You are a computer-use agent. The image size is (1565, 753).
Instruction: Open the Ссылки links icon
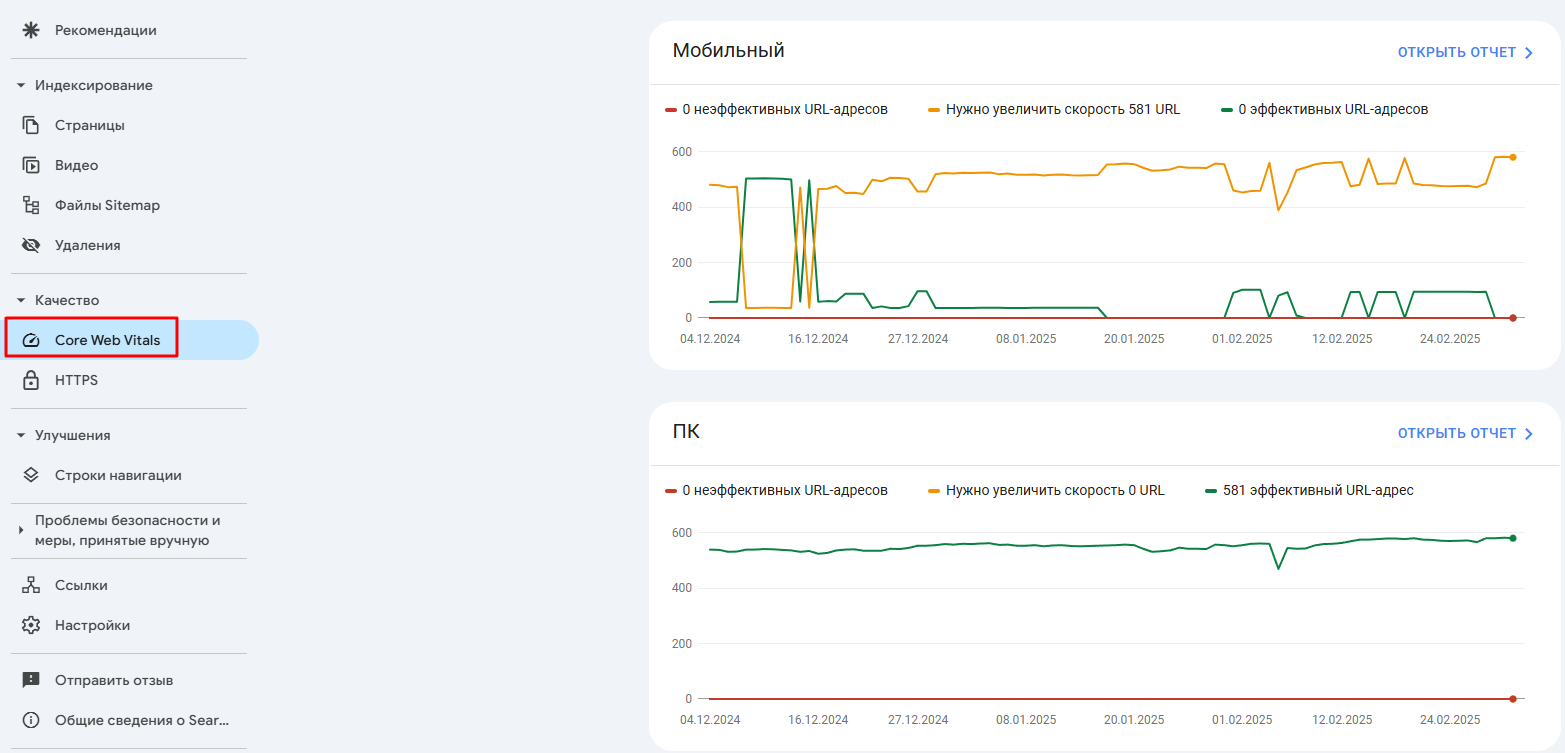pos(32,584)
